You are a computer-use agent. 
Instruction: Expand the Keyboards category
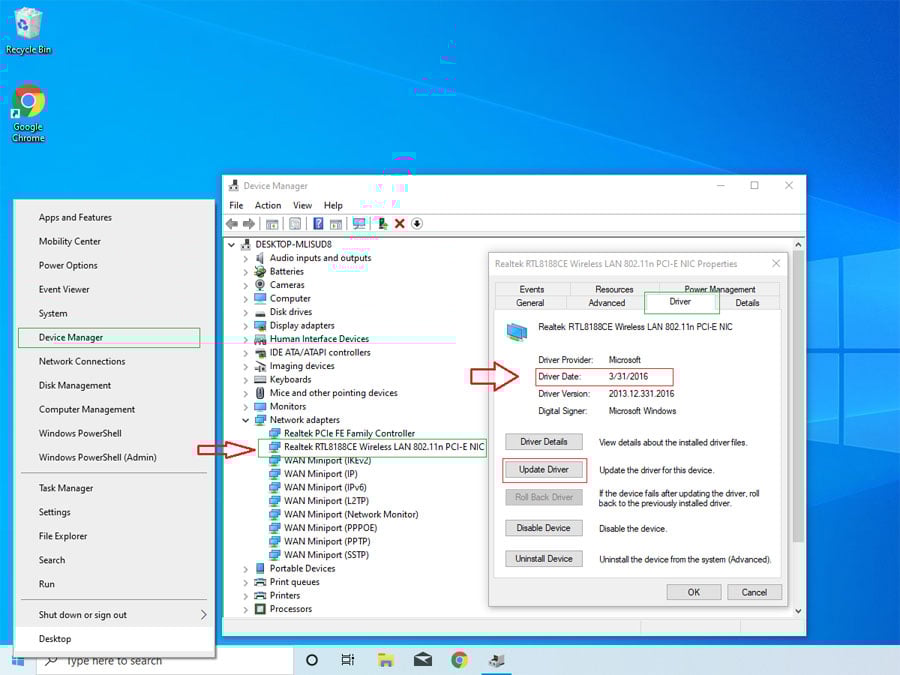tap(246, 380)
